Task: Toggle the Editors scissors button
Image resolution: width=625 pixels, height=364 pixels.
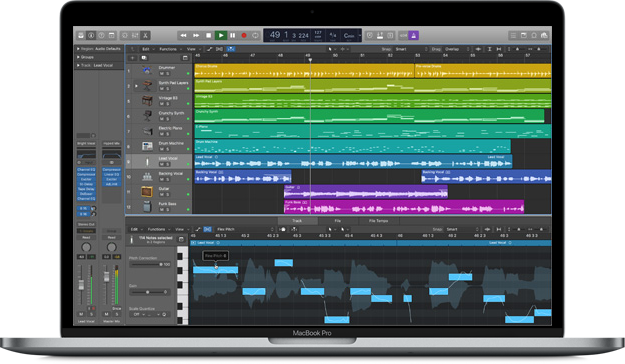Action: [145, 35]
